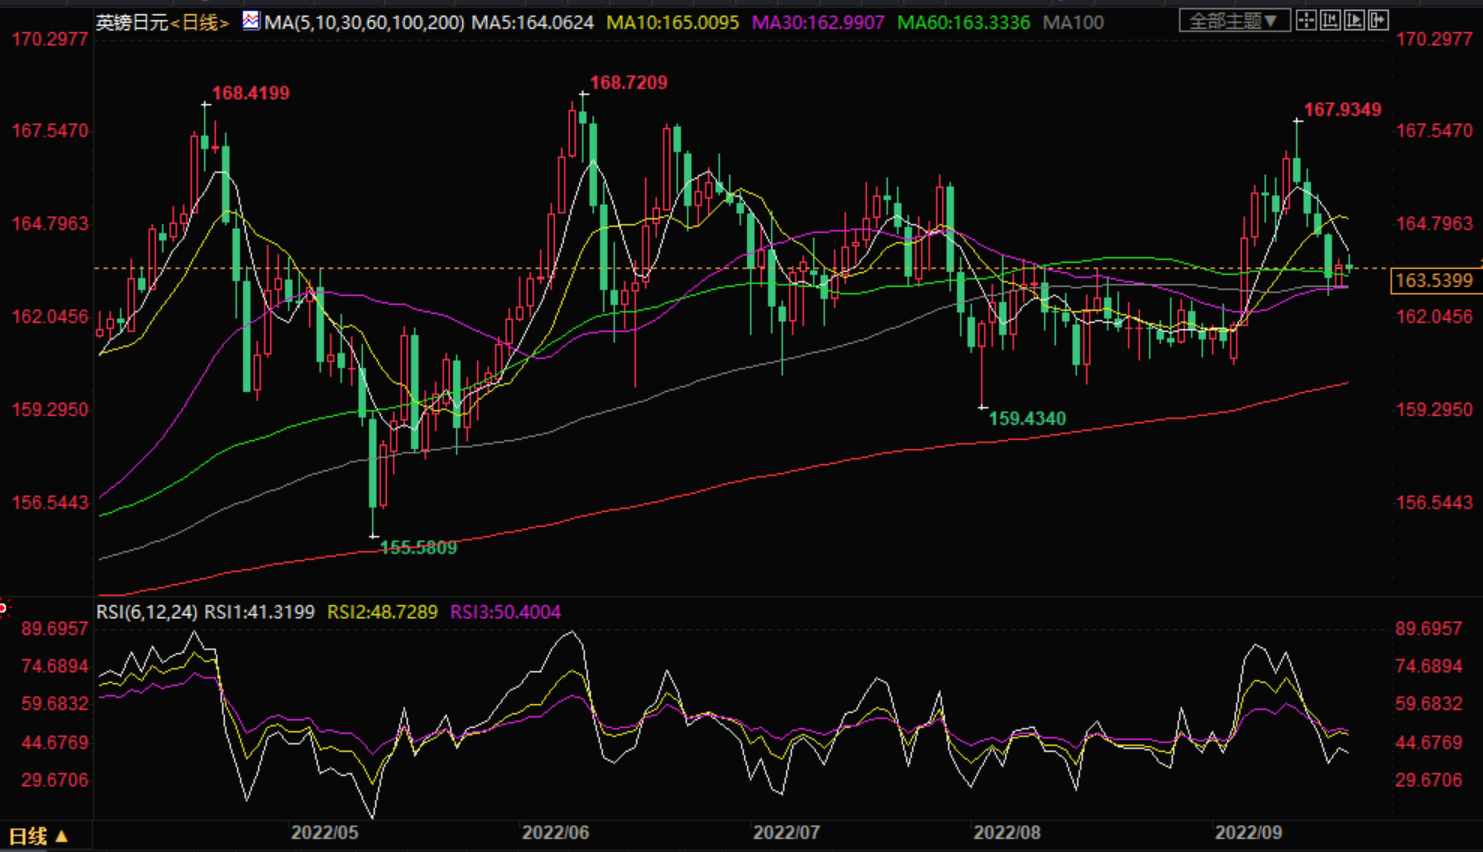
Task: Click the red marker icon beside RSI panel
Action: (x=4, y=607)
